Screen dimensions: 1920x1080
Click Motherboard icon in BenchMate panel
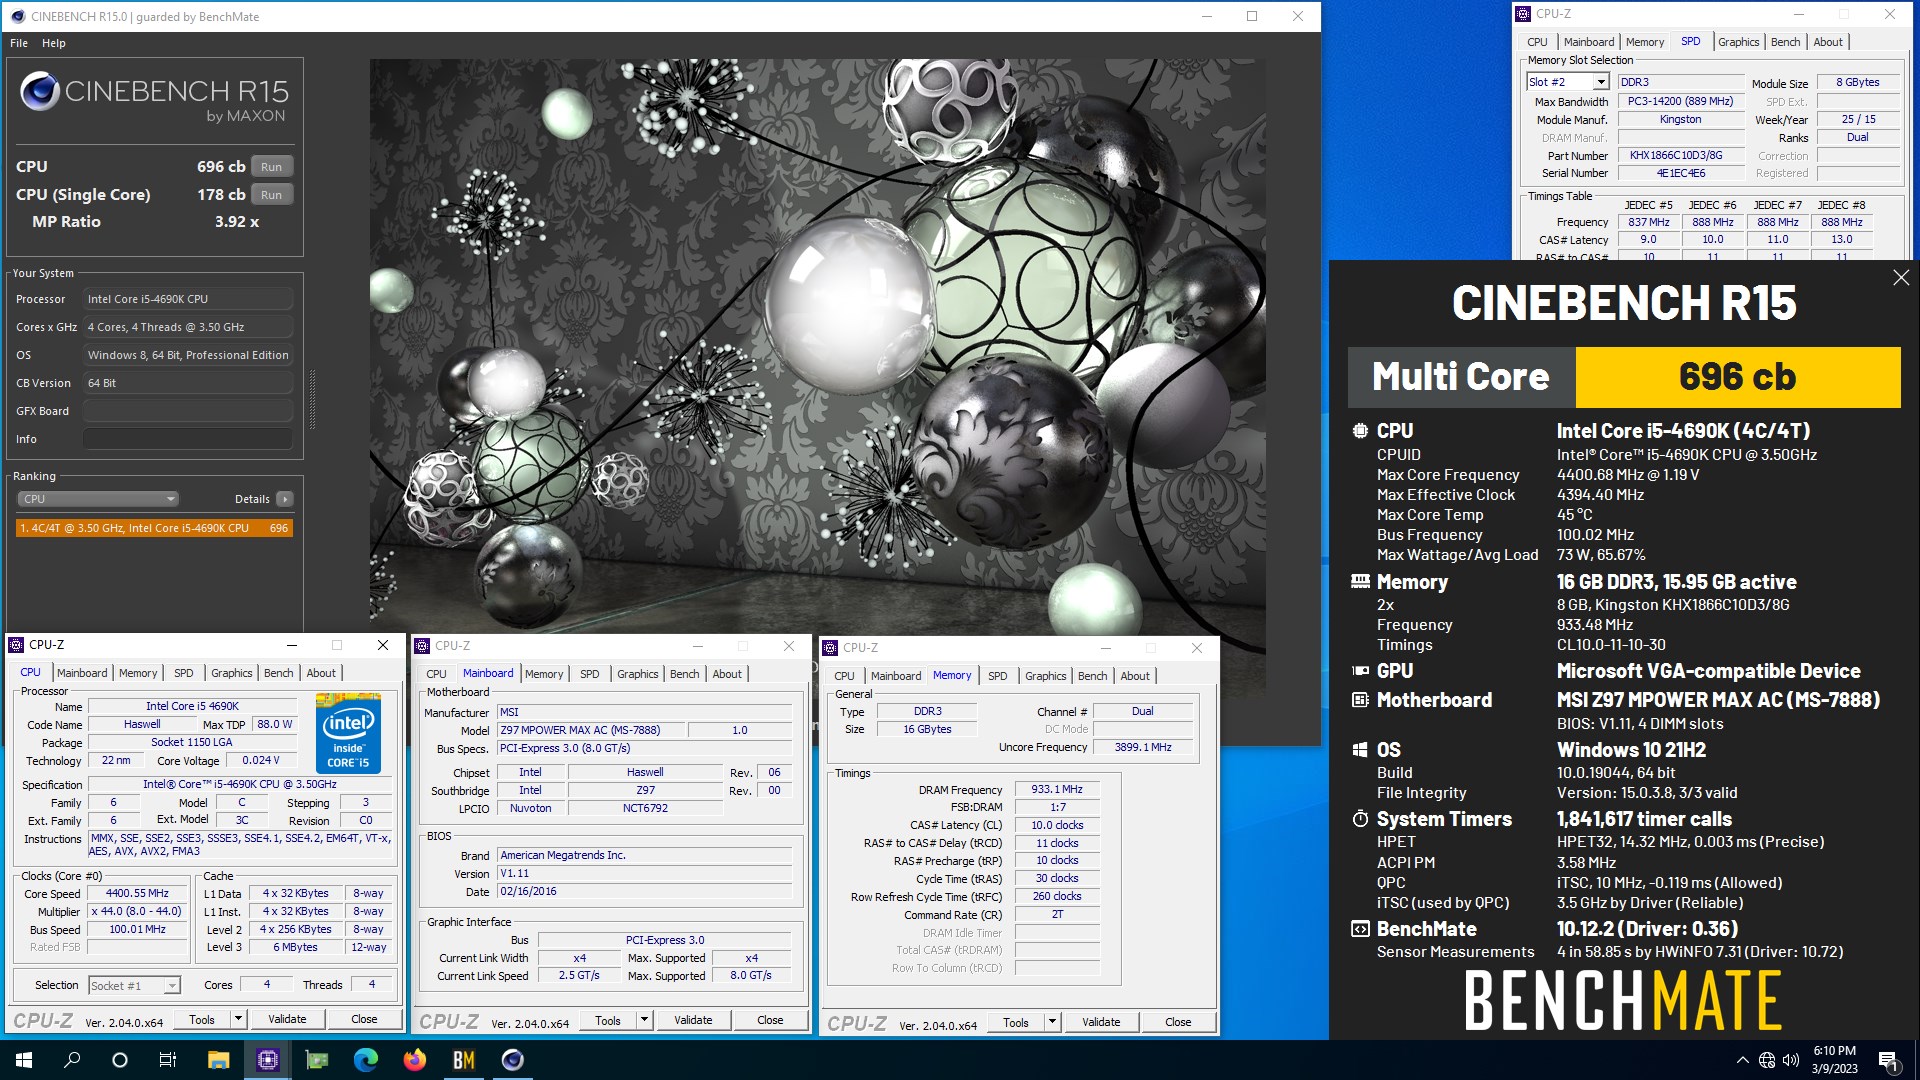click(x=1360, y=700)
